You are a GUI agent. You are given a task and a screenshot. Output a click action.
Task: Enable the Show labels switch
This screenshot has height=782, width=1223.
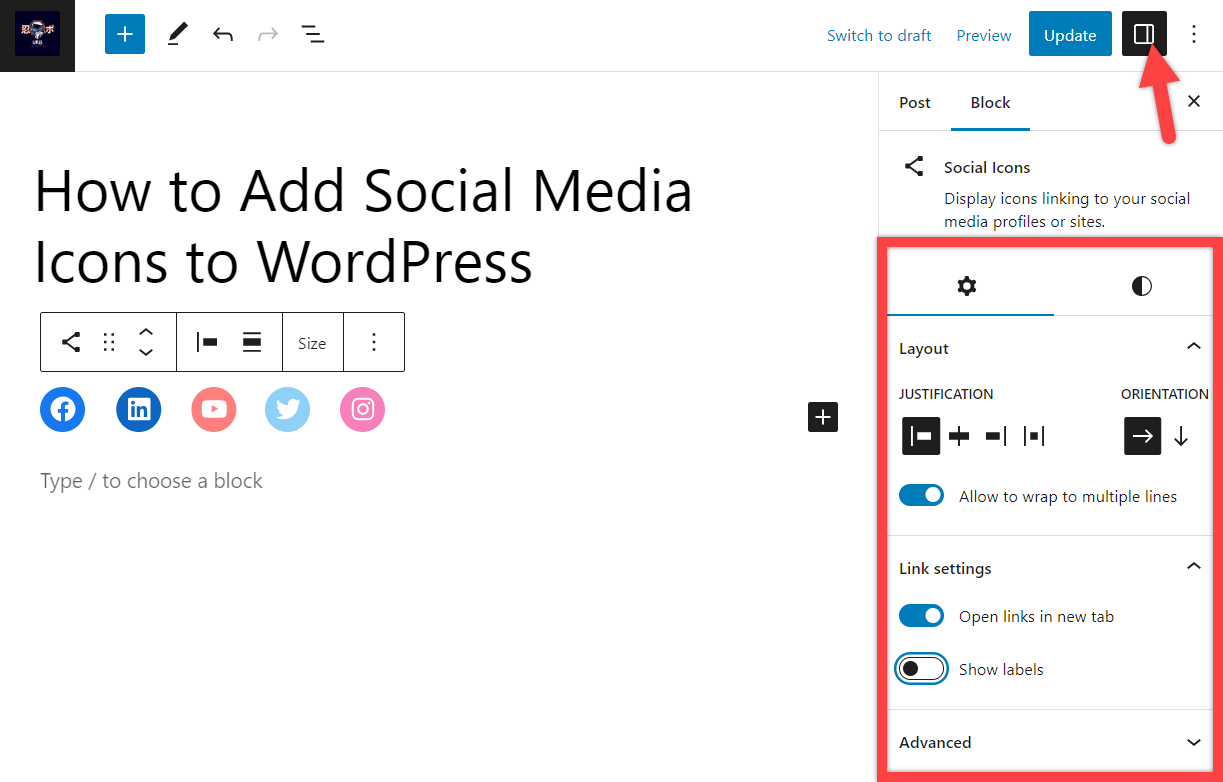[921, 669]
